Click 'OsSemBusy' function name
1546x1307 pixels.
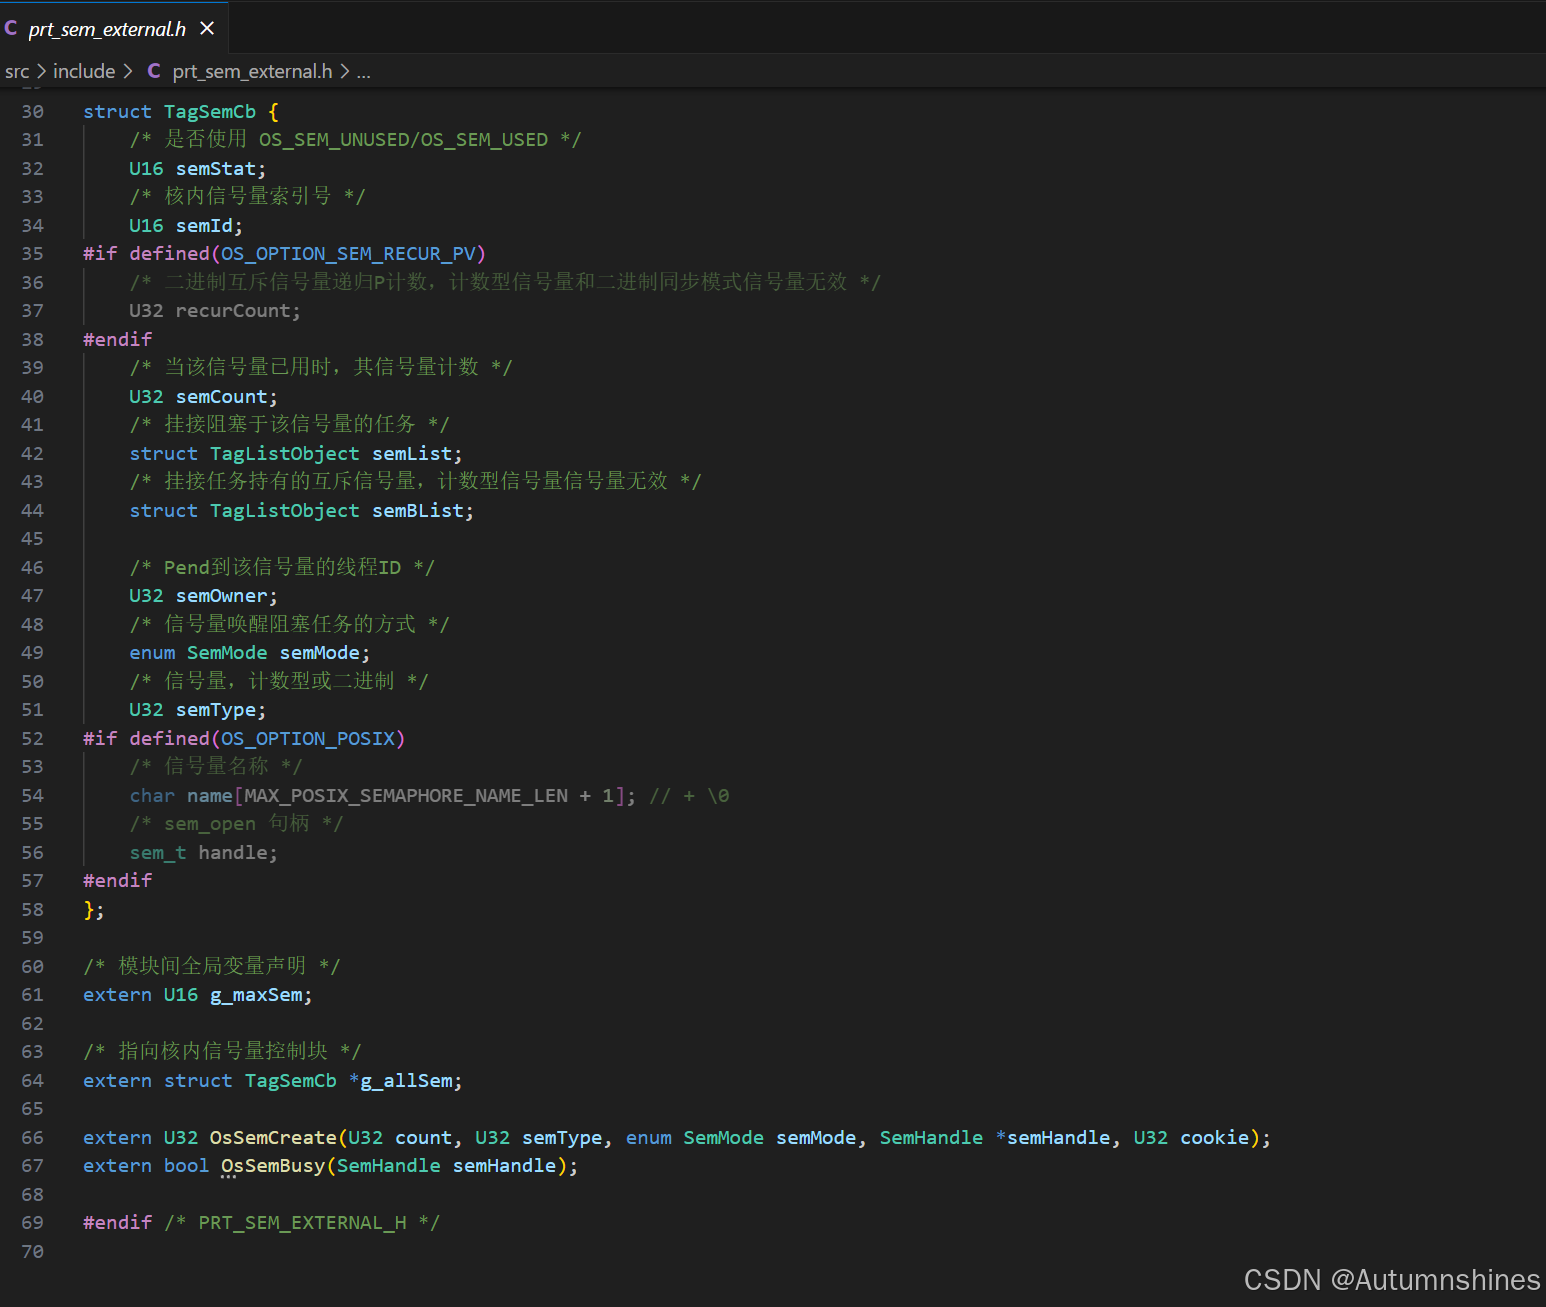(x=273, y=1166)
